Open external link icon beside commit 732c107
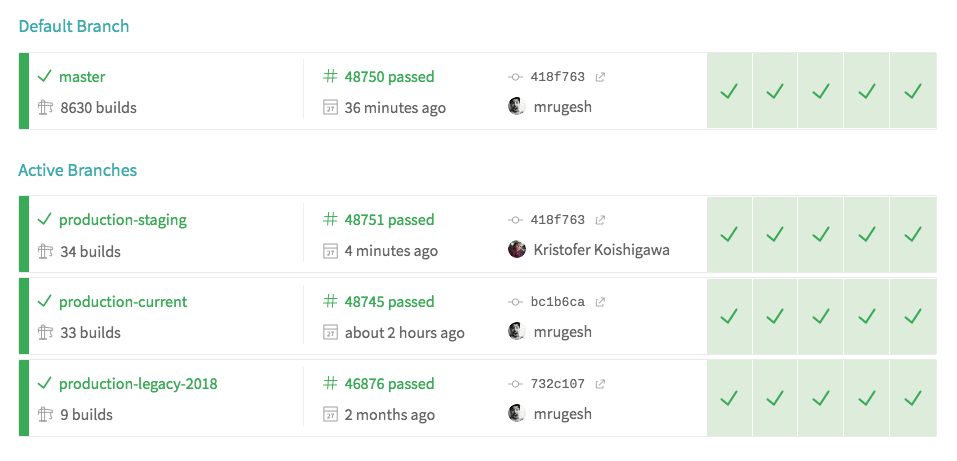The width and height of the screenshot is (957, 461). 600,384
